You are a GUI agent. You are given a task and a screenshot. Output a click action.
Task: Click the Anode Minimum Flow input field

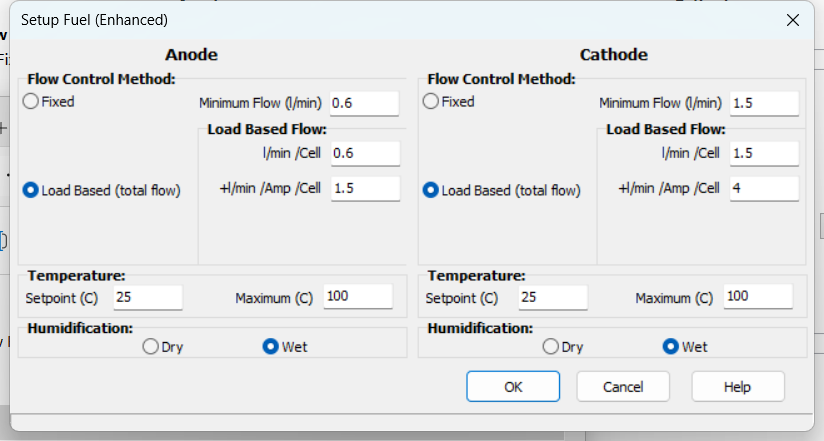click(x=363, y=103)
